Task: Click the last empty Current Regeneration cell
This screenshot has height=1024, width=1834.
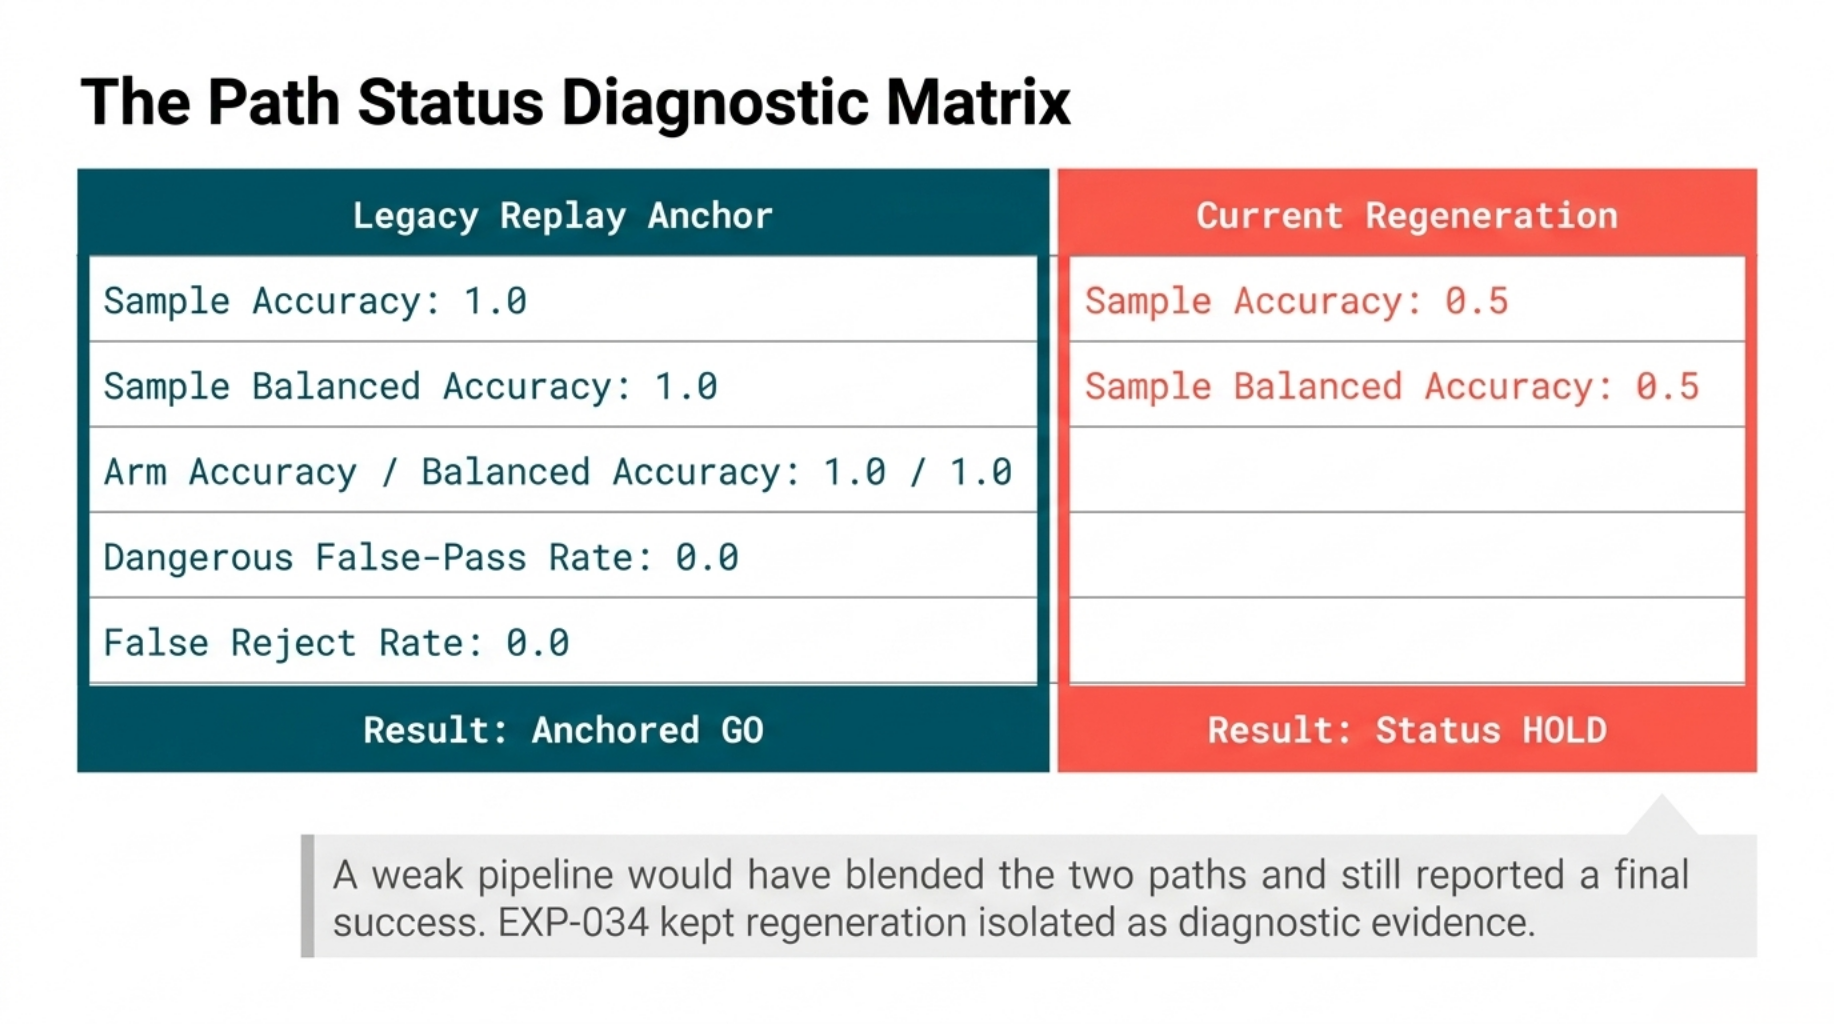Action: (x=1406, y=641)
